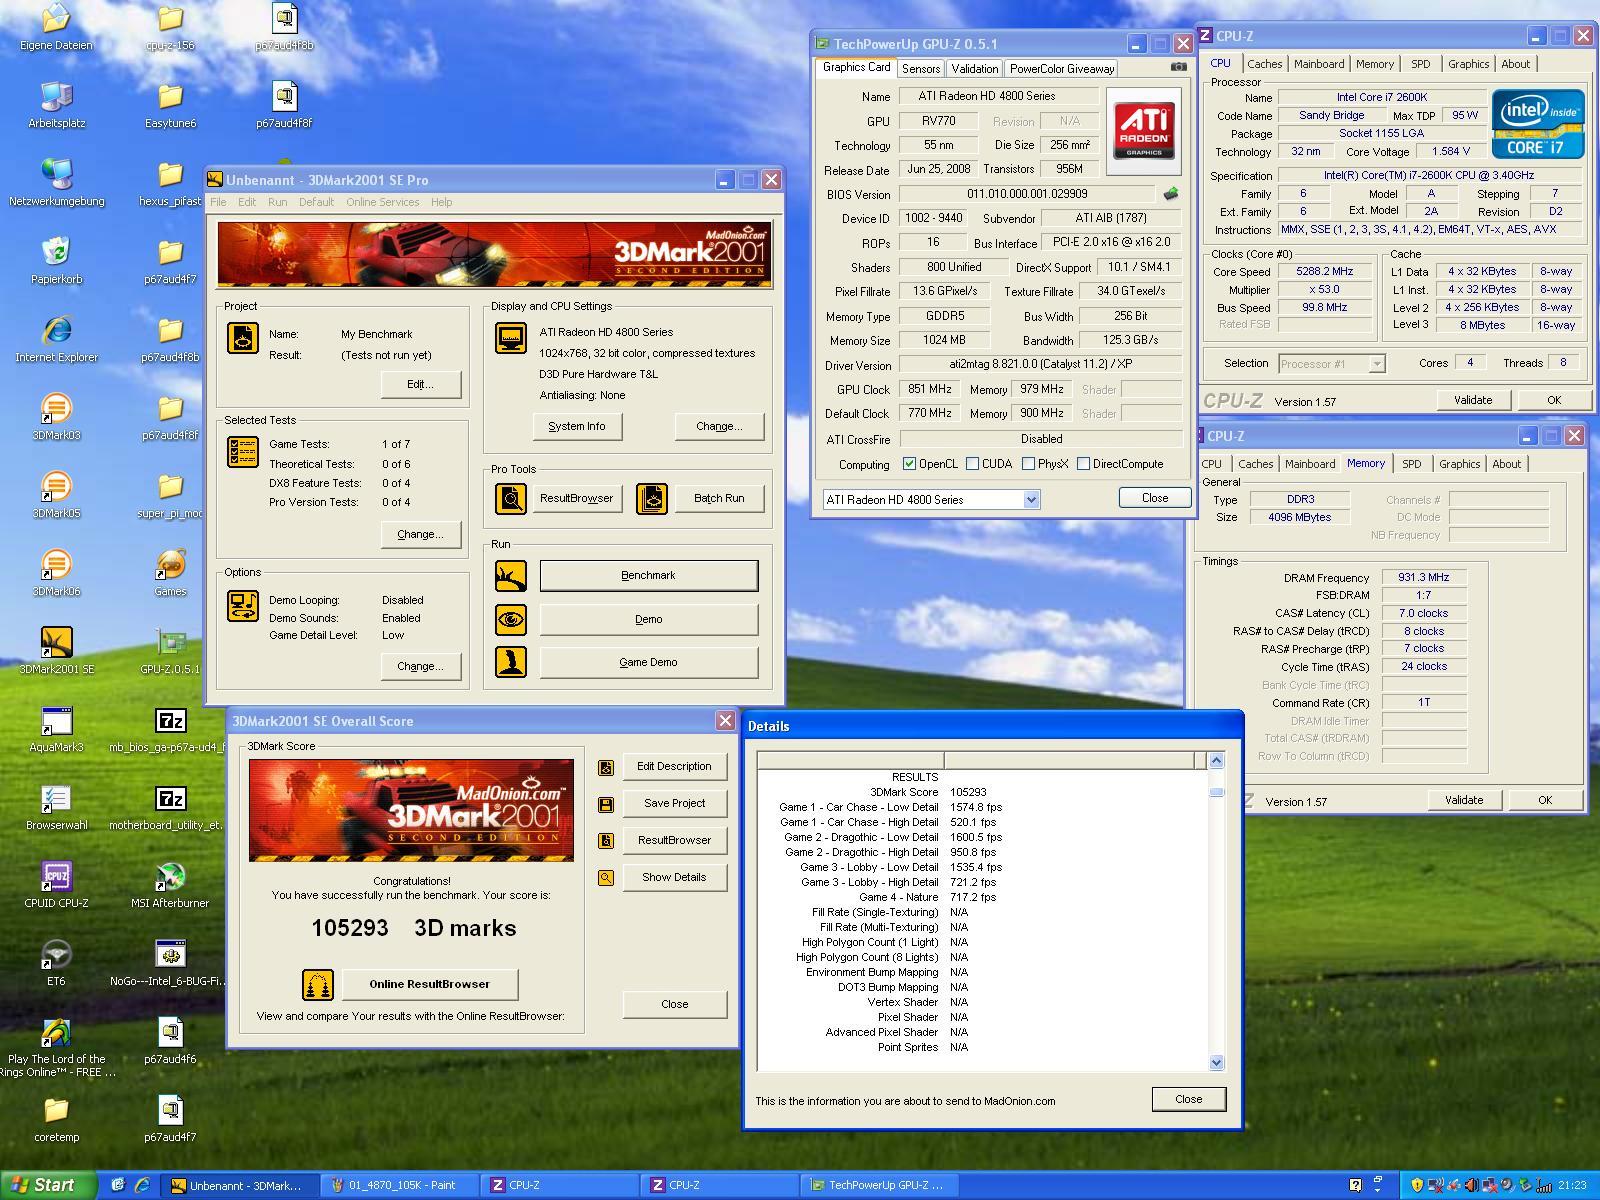This screenshot has width=1600, height=1200.
Task: Open the GPU selection dropdown in GPU-Z
Action: [1031, 499]
